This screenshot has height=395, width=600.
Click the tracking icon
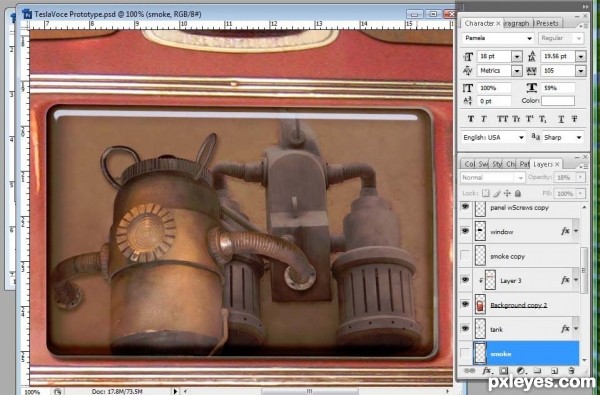[532, 71]
